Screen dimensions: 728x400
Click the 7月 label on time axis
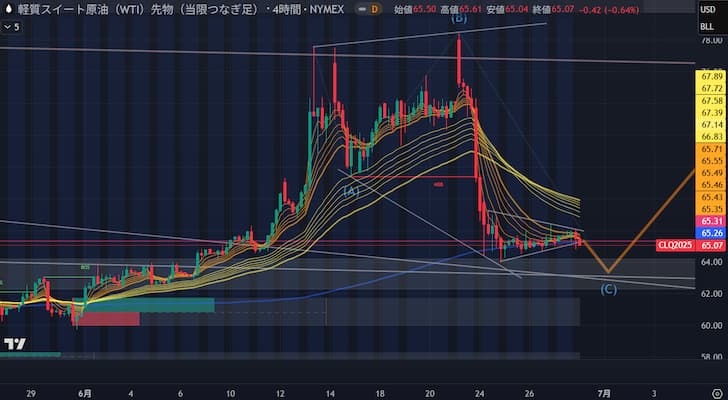604,394
